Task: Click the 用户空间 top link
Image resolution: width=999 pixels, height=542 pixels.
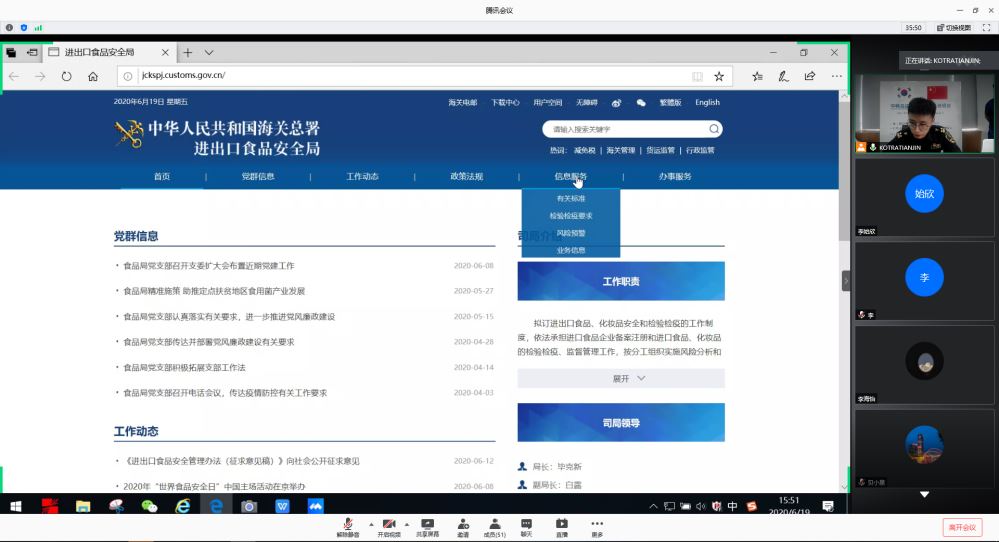Action: [548, 103]
